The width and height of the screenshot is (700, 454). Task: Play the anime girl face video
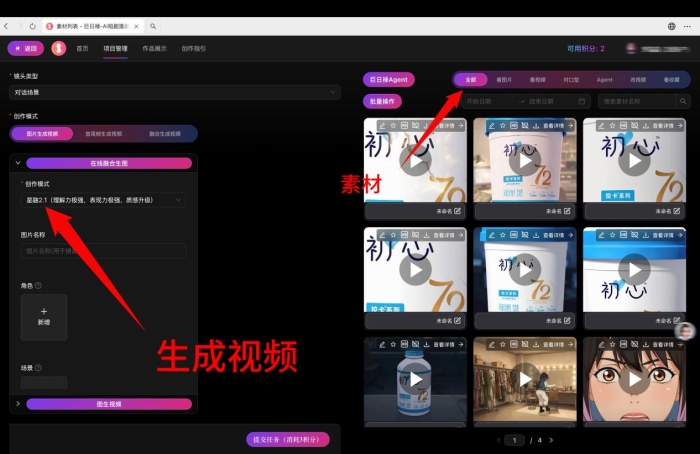[634, 380]
